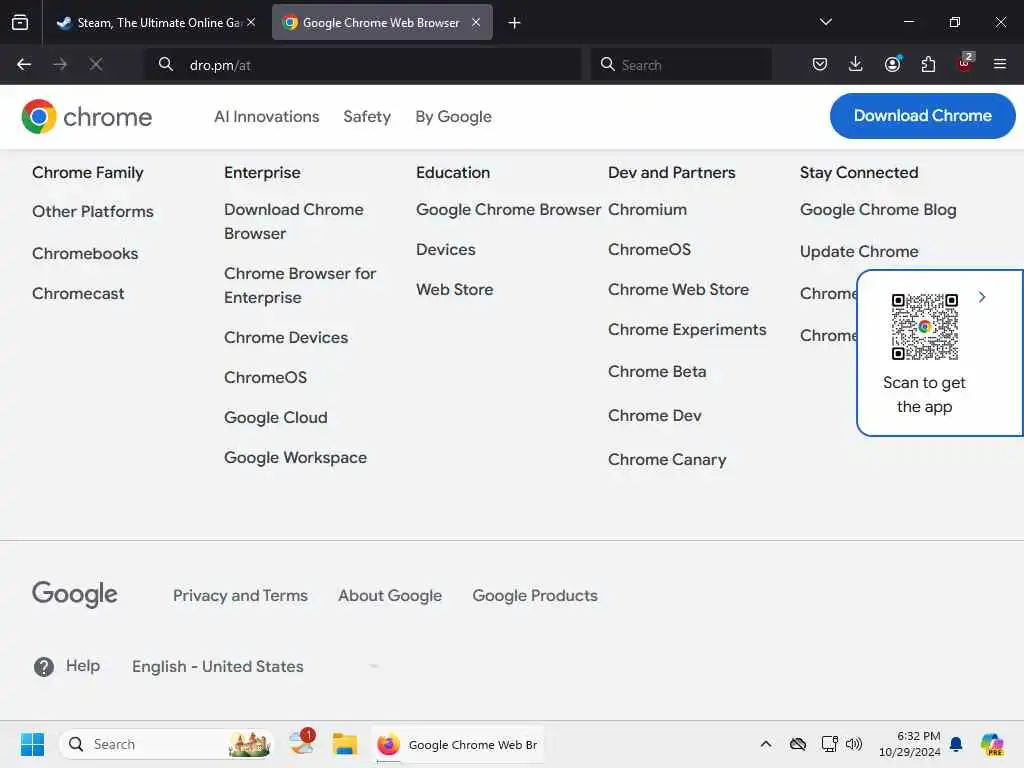Go back using the browser back arrow
Image resolution: width=1024 pixels, height=768 pixels.
coord(24,64)
